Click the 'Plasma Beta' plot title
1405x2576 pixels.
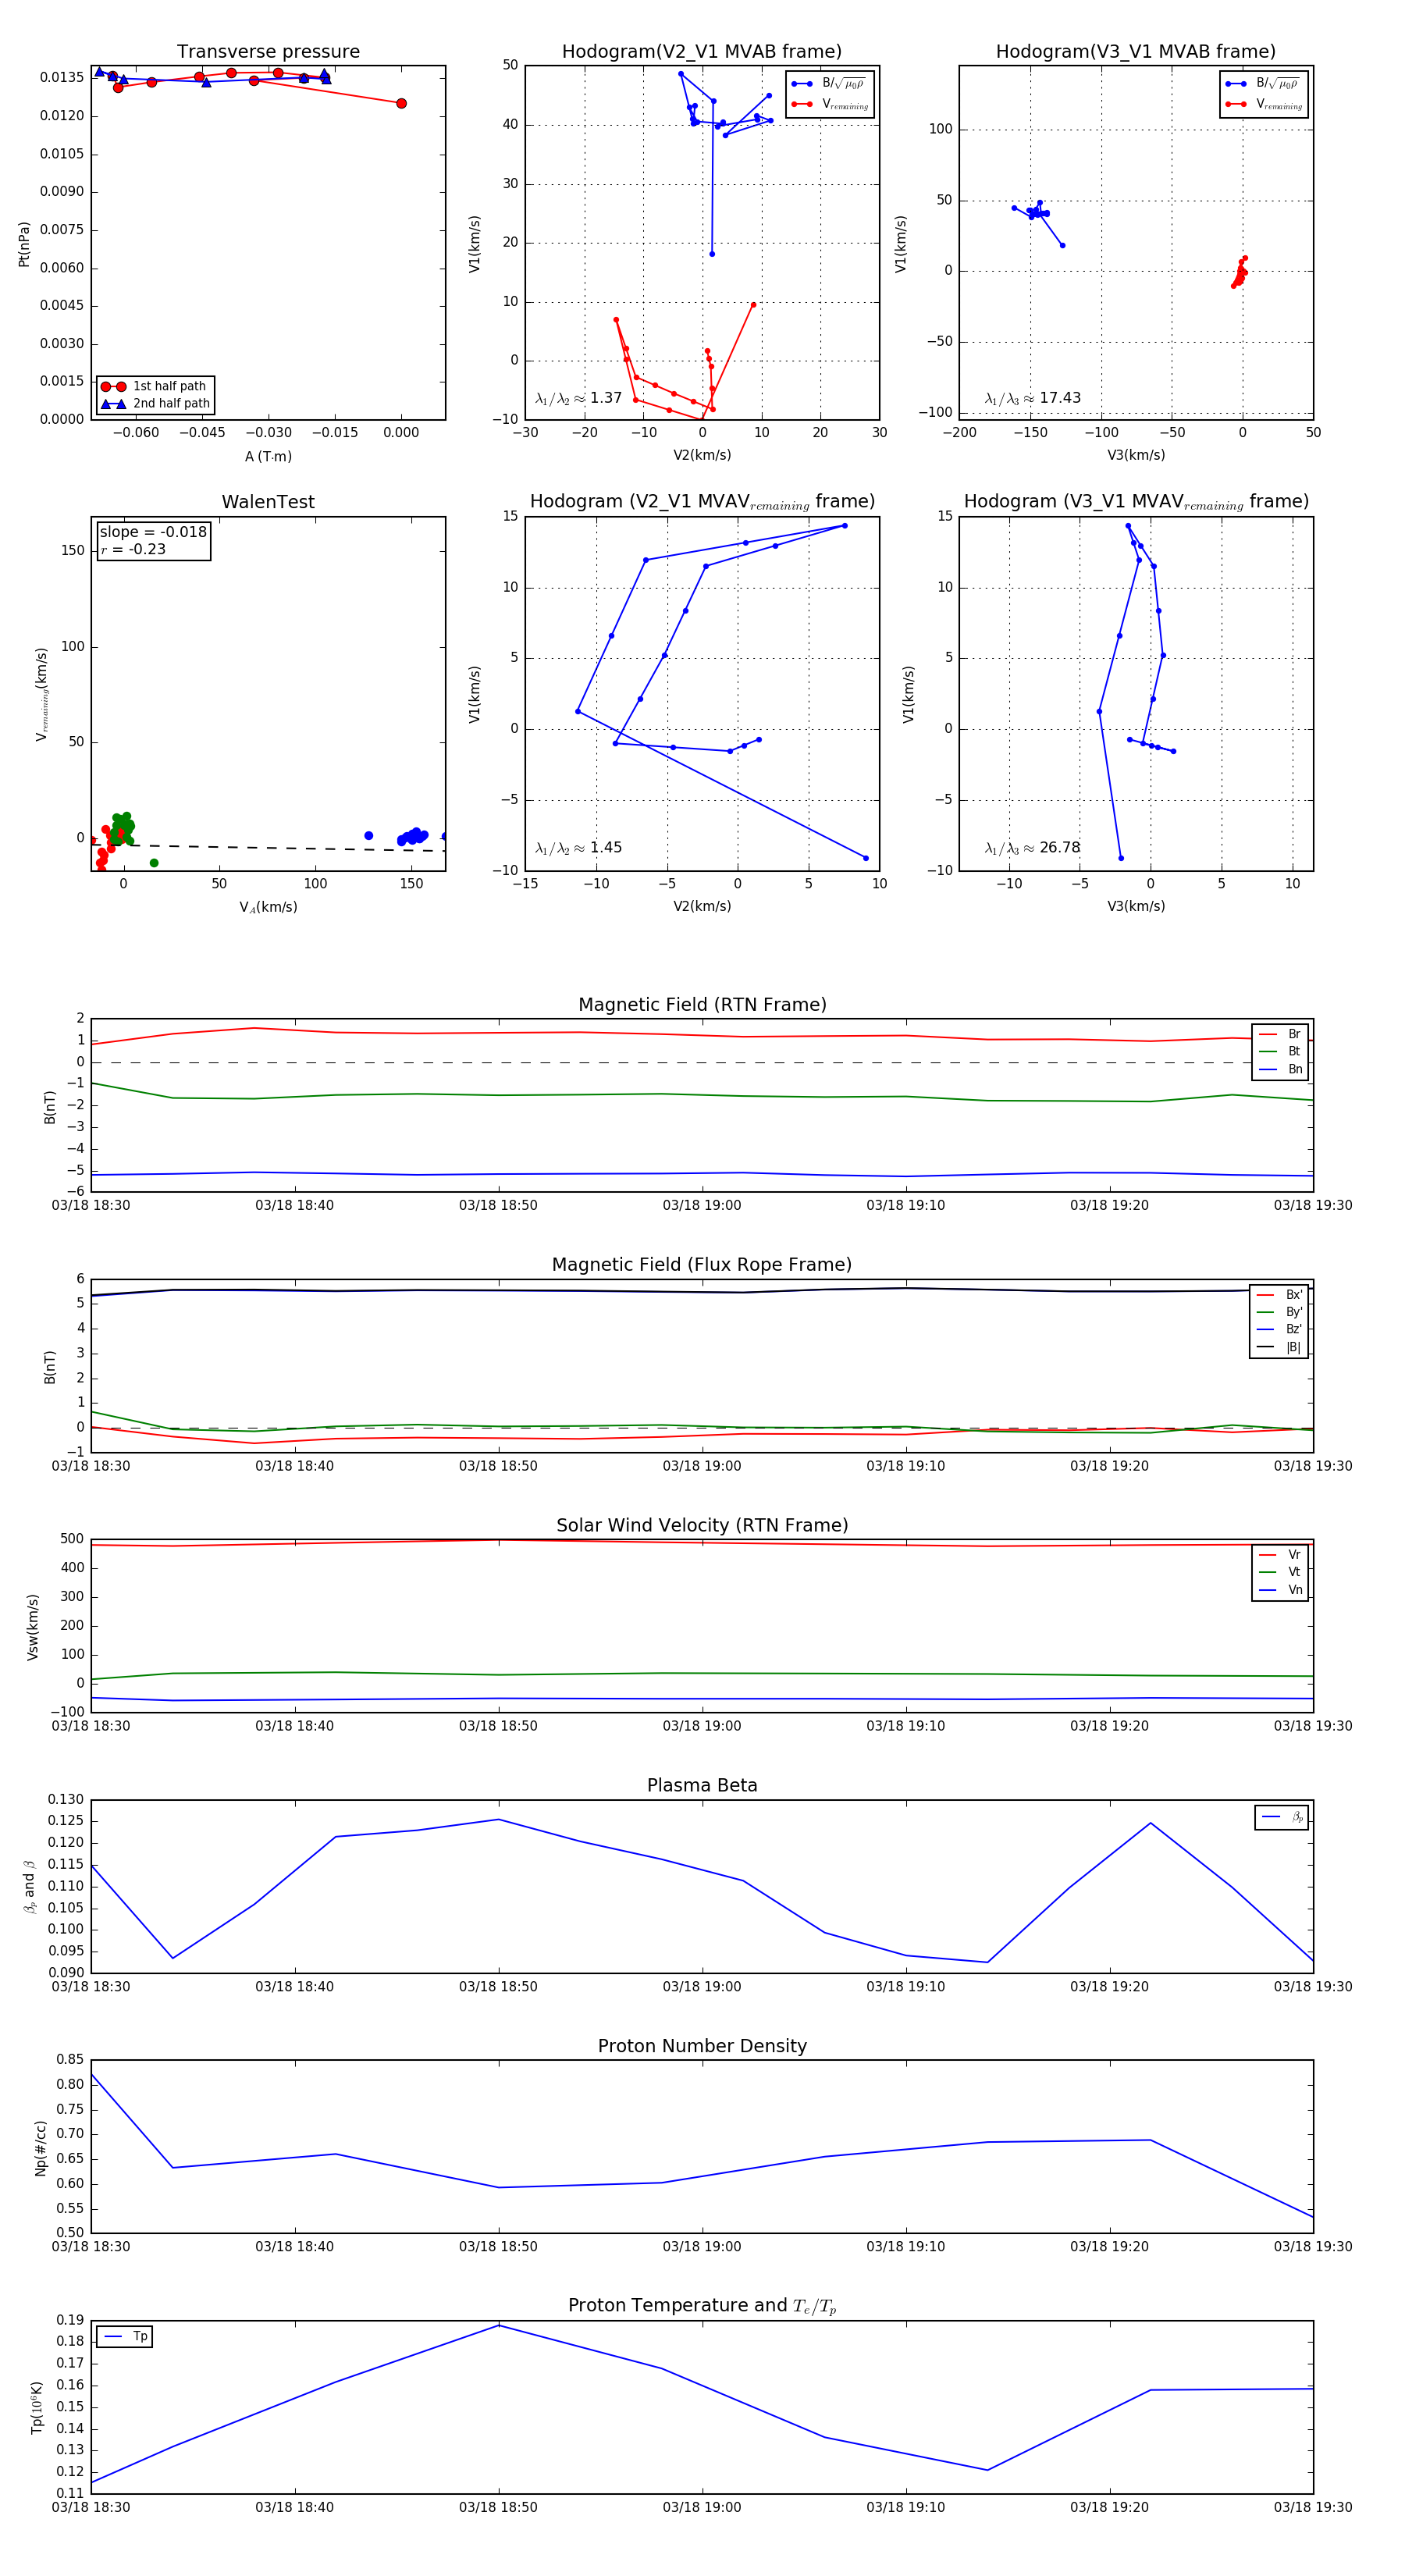pyautogui.click(x=702, y=1785)
